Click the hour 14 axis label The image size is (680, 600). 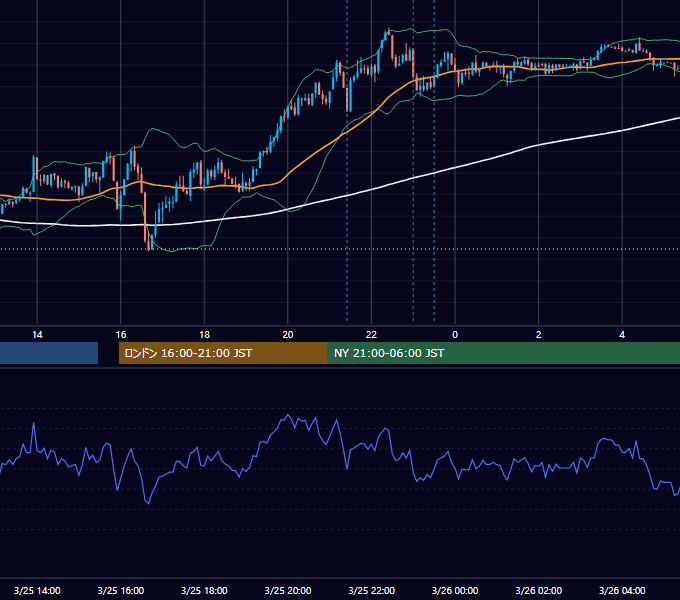click(x=37, y=335)
